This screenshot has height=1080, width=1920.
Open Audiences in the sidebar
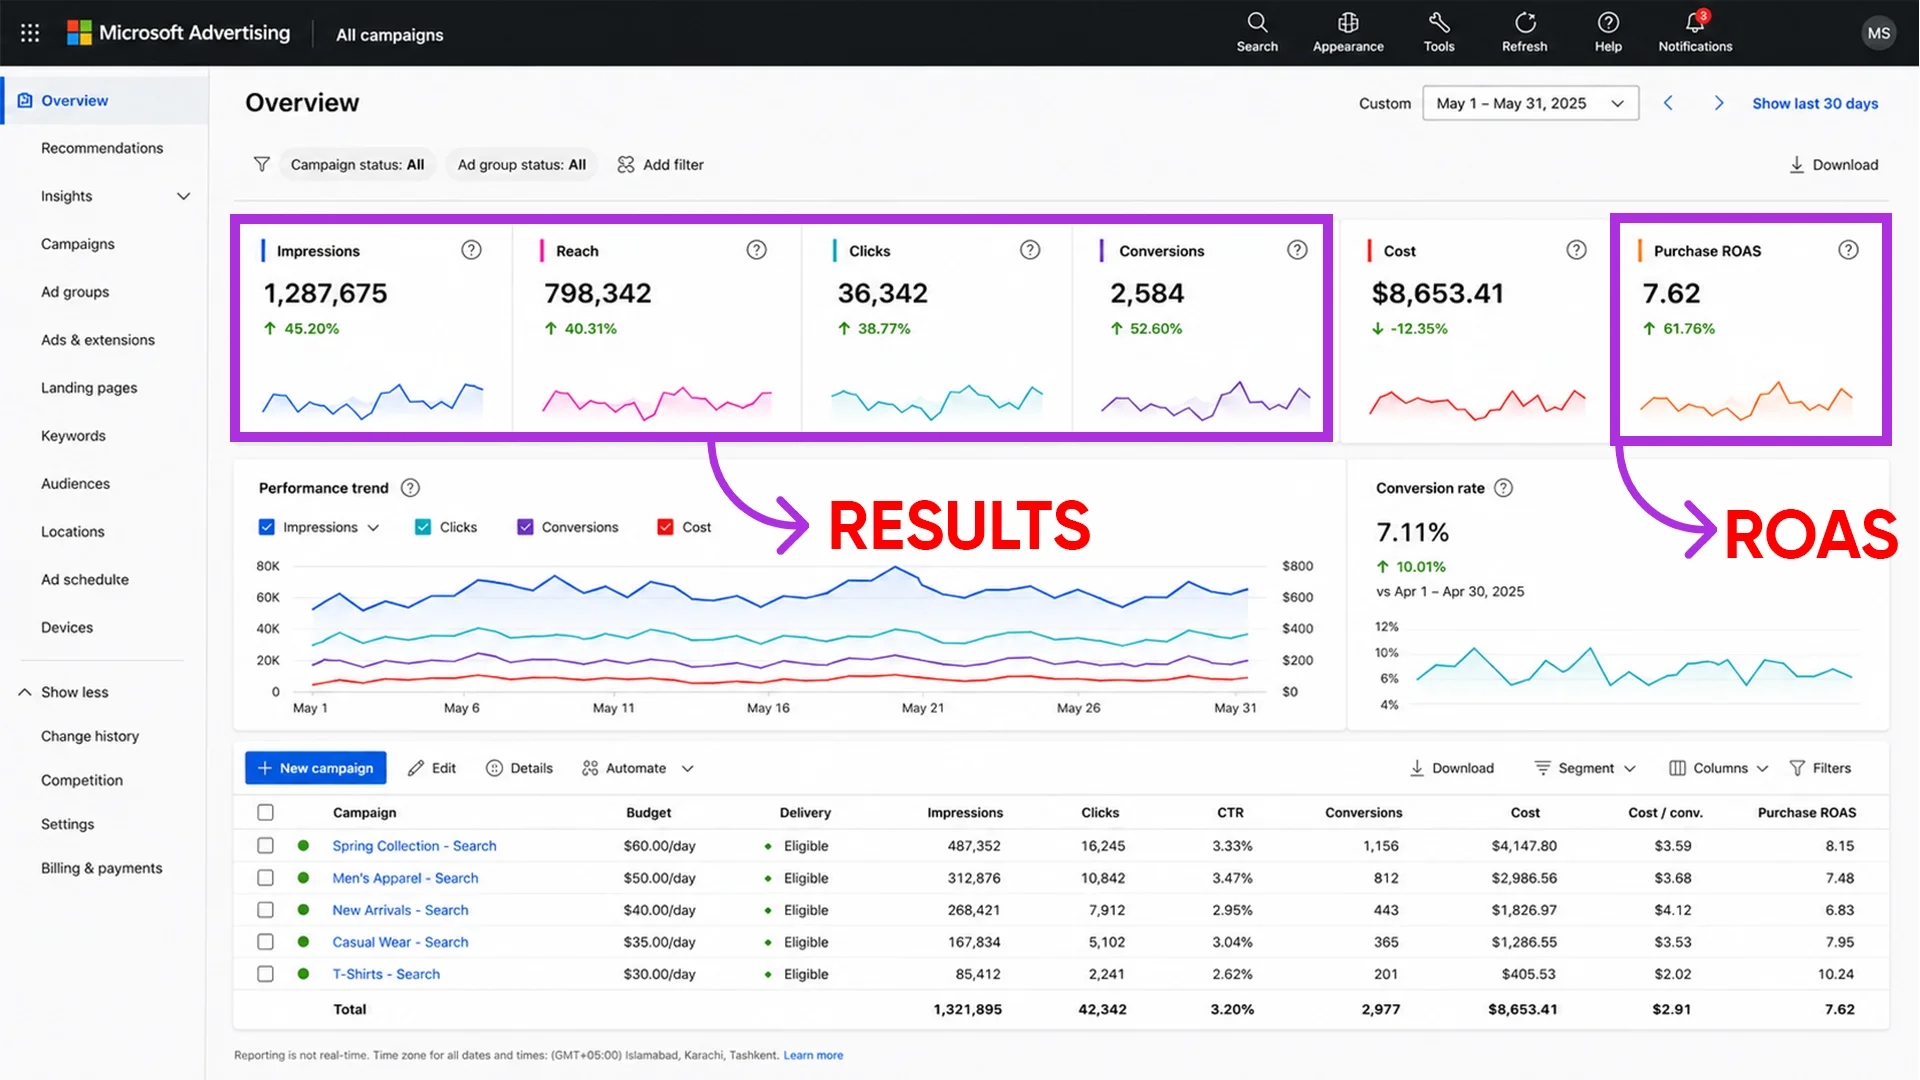point(75,484)
